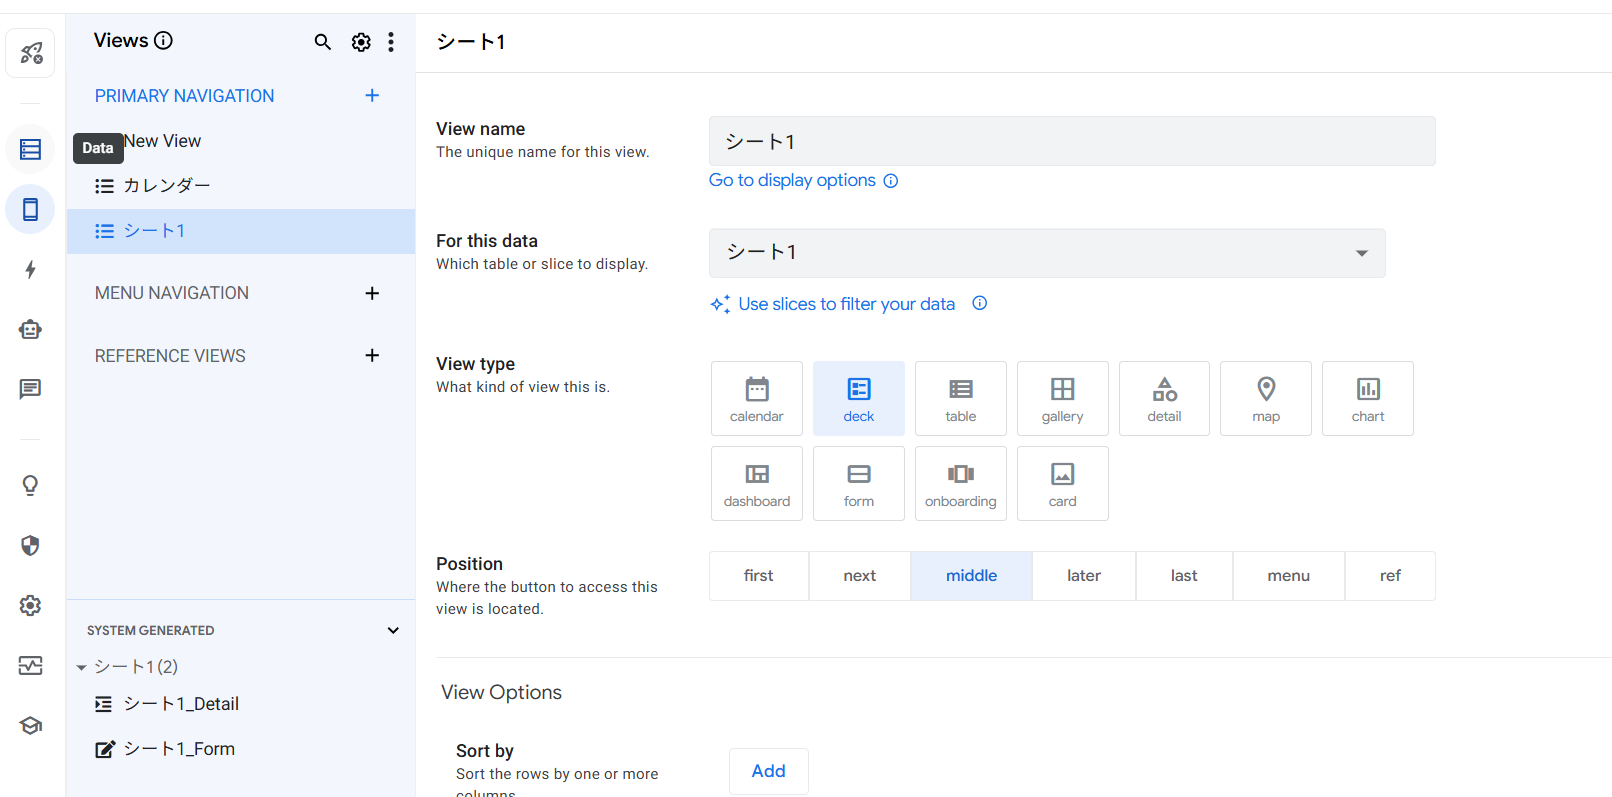This screenshot has width=1612, height=797.
Task: Click Add button for Sort by
Action: (x=768, y=771)
